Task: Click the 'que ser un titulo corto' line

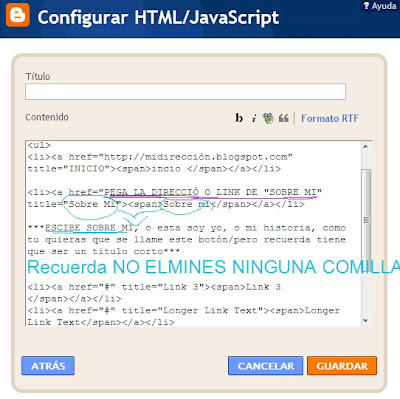Action: pyautogui.click(x=104, y=251)
